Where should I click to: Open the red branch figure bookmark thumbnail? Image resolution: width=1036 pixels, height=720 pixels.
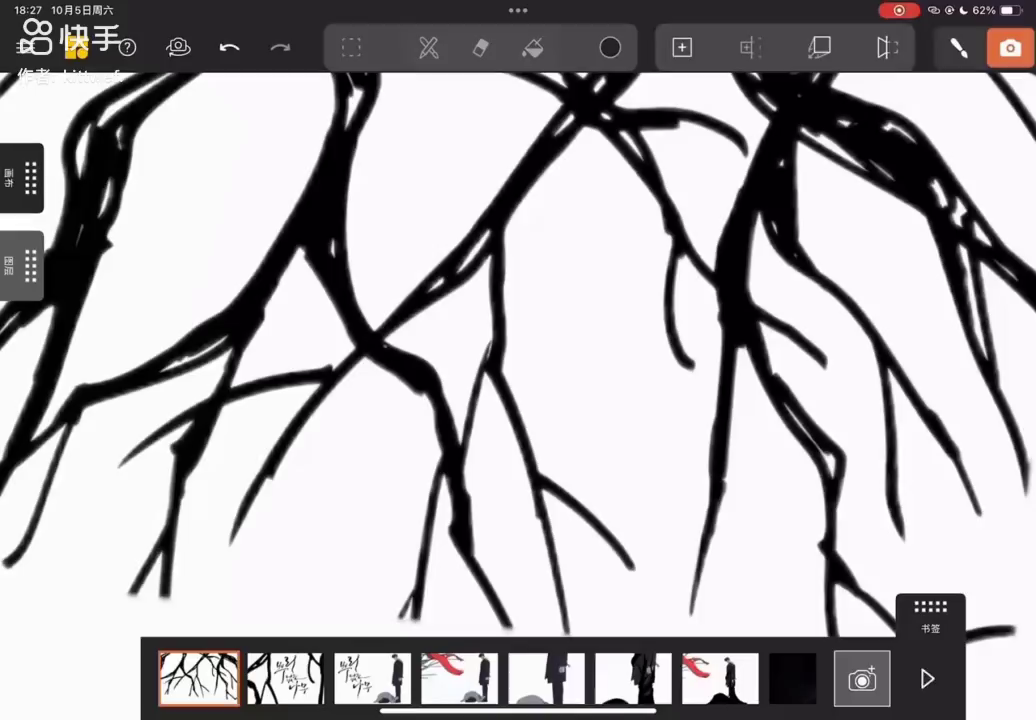pos(459,679)
